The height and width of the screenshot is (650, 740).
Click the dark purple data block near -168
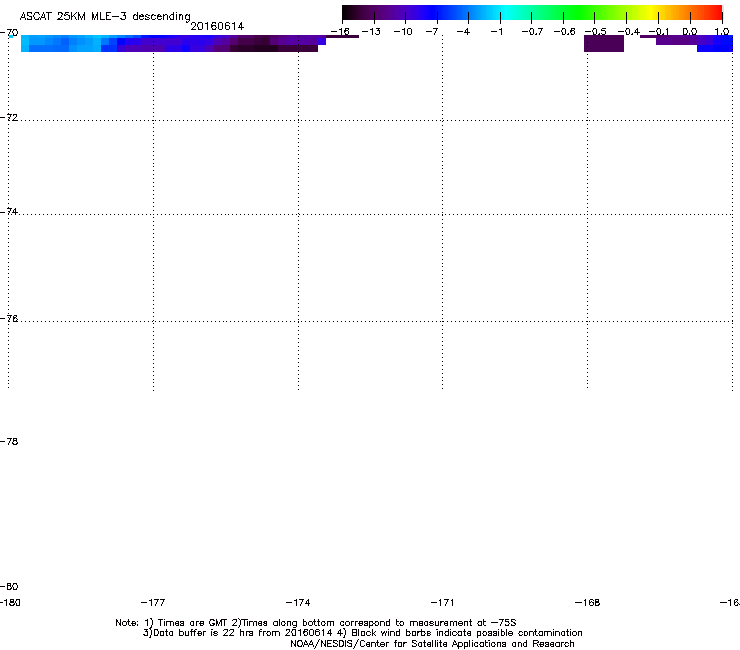point(604,43)
